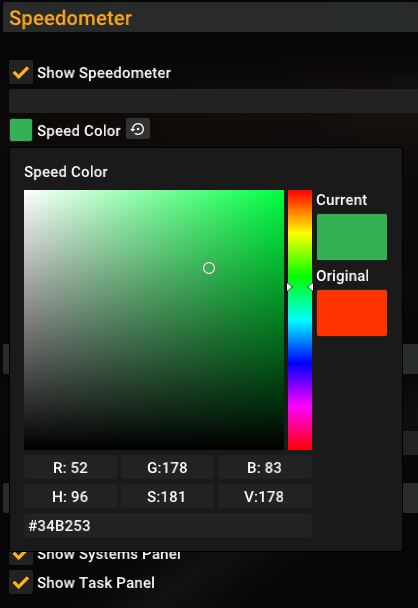Viewport: 418px width, 608px height.
Task: Reset Speed Color to default
Action: (x=138, y=129)
